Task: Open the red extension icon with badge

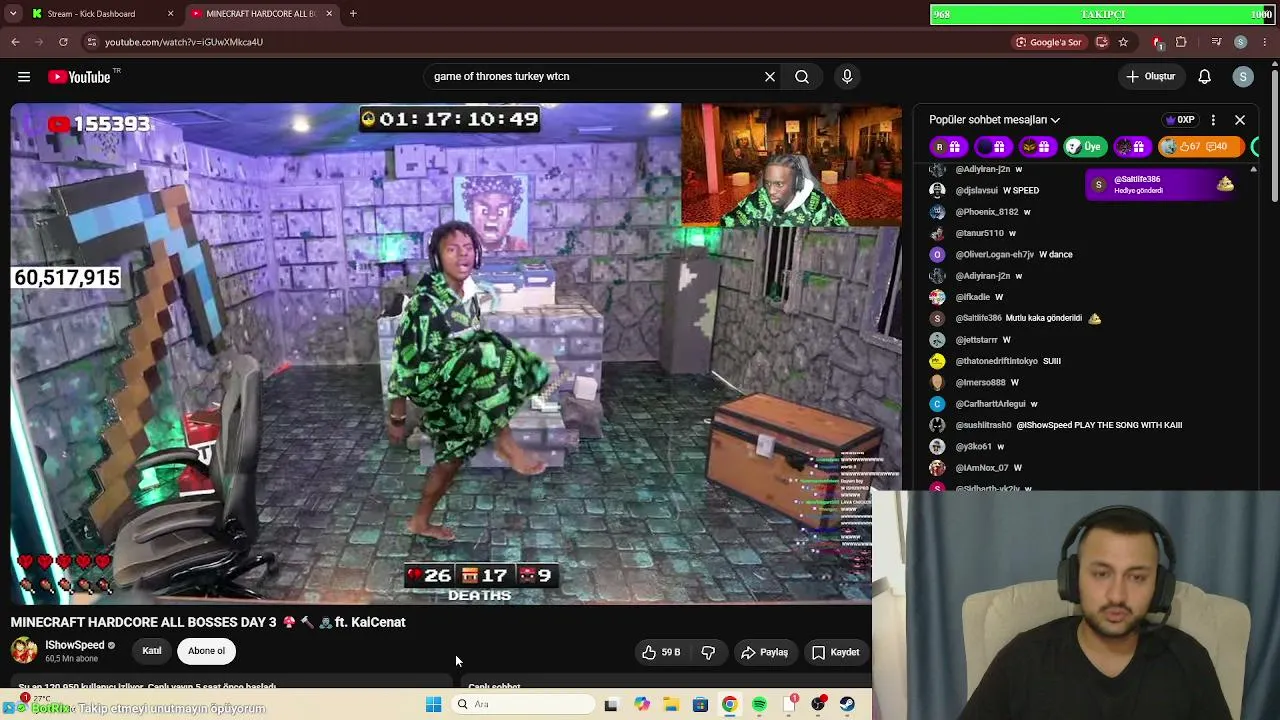Action: point(1158,42)
